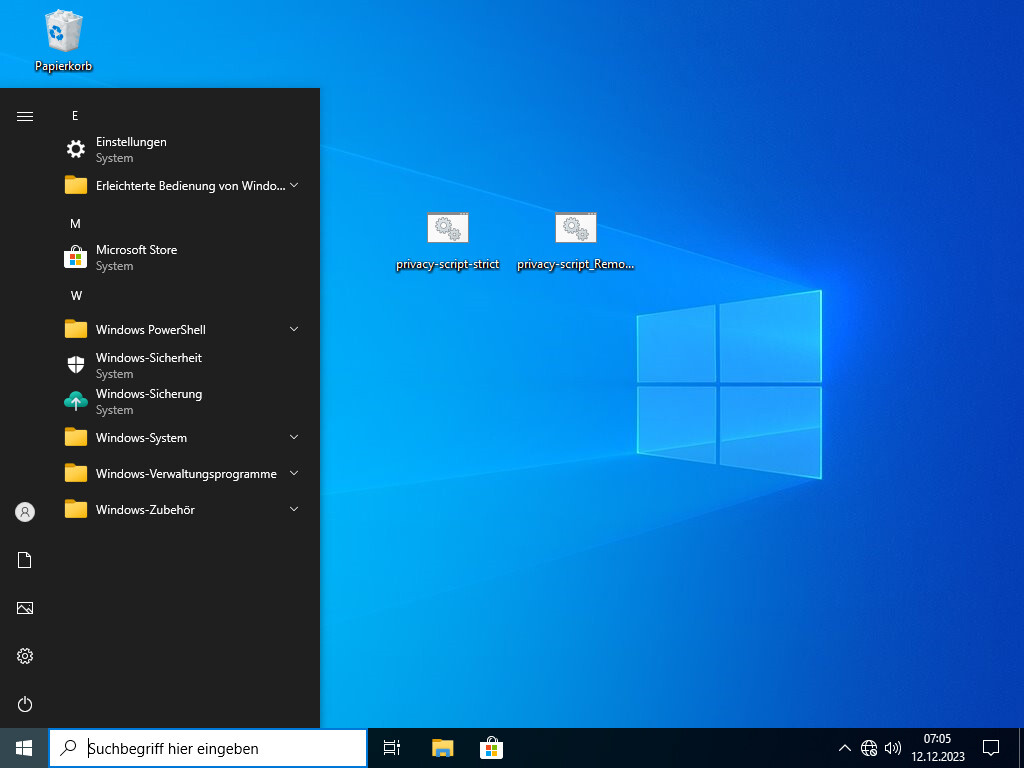
Task: Open Windows-Sicherung from the list
Action: tap(183, 401)
